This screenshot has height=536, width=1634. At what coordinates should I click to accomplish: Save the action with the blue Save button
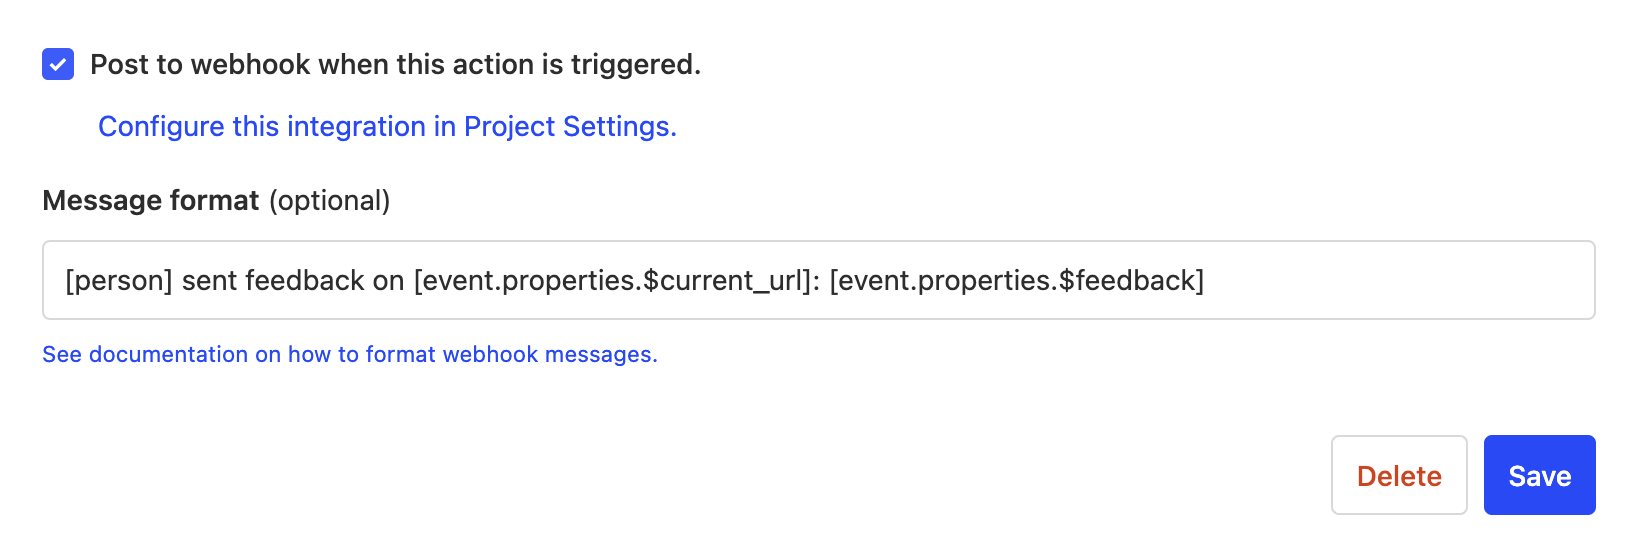(1539, 476)
